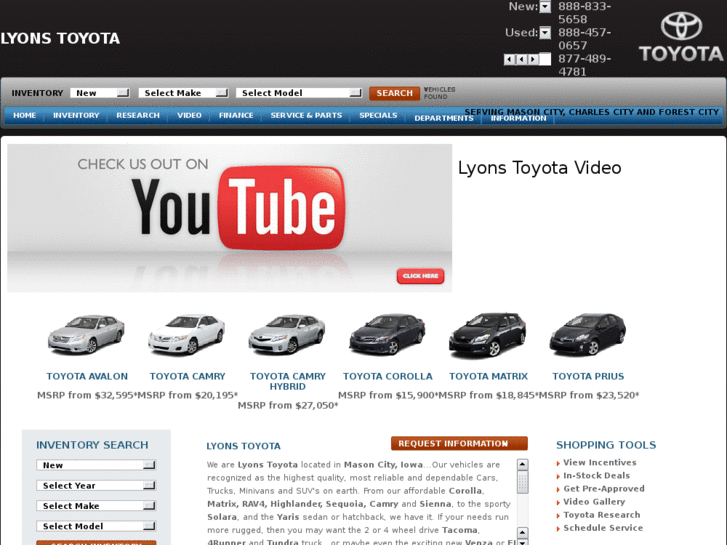
Task: Open the INFORMATION menu item
Action: coord(518,118)
